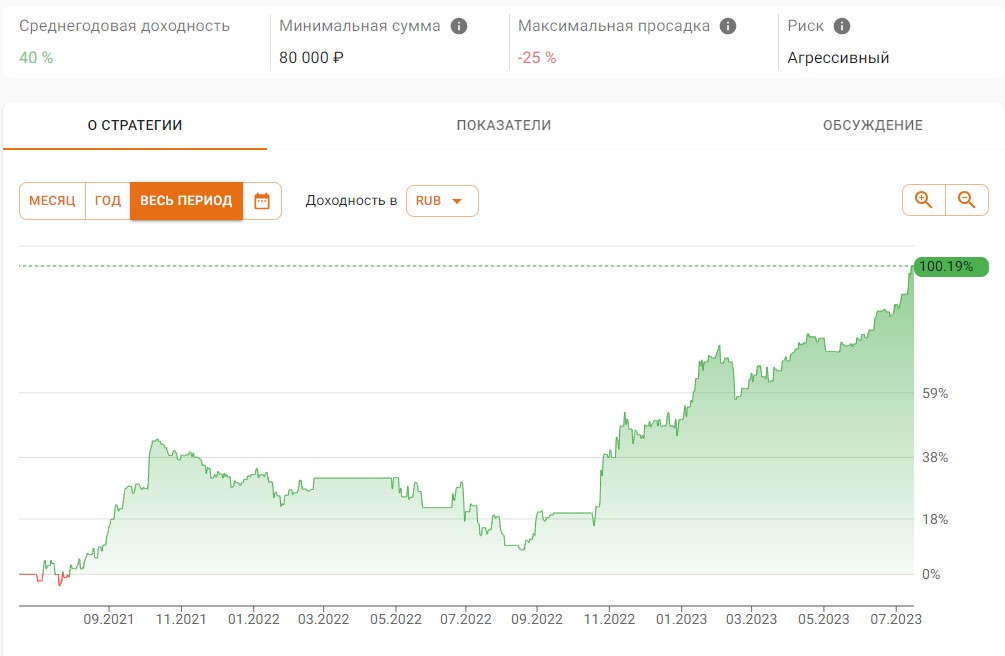Click the 11.2022 axis date
Image resolution: width=1005 pixels, height=656 pixels.
(610, 619)
